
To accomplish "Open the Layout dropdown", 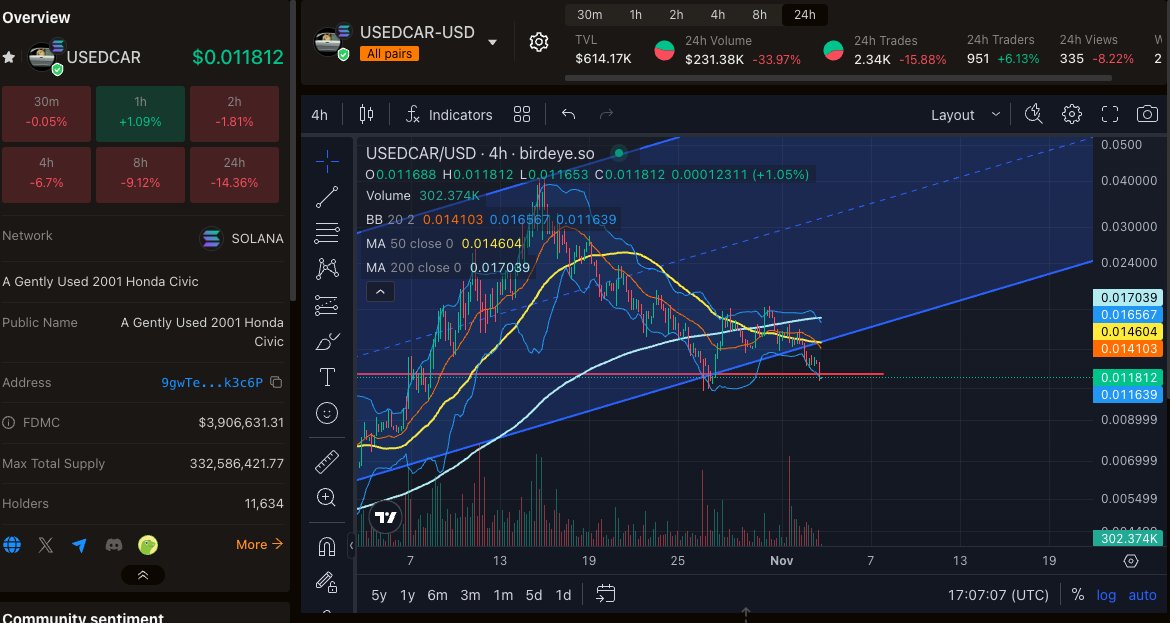I will click(965, 115).
